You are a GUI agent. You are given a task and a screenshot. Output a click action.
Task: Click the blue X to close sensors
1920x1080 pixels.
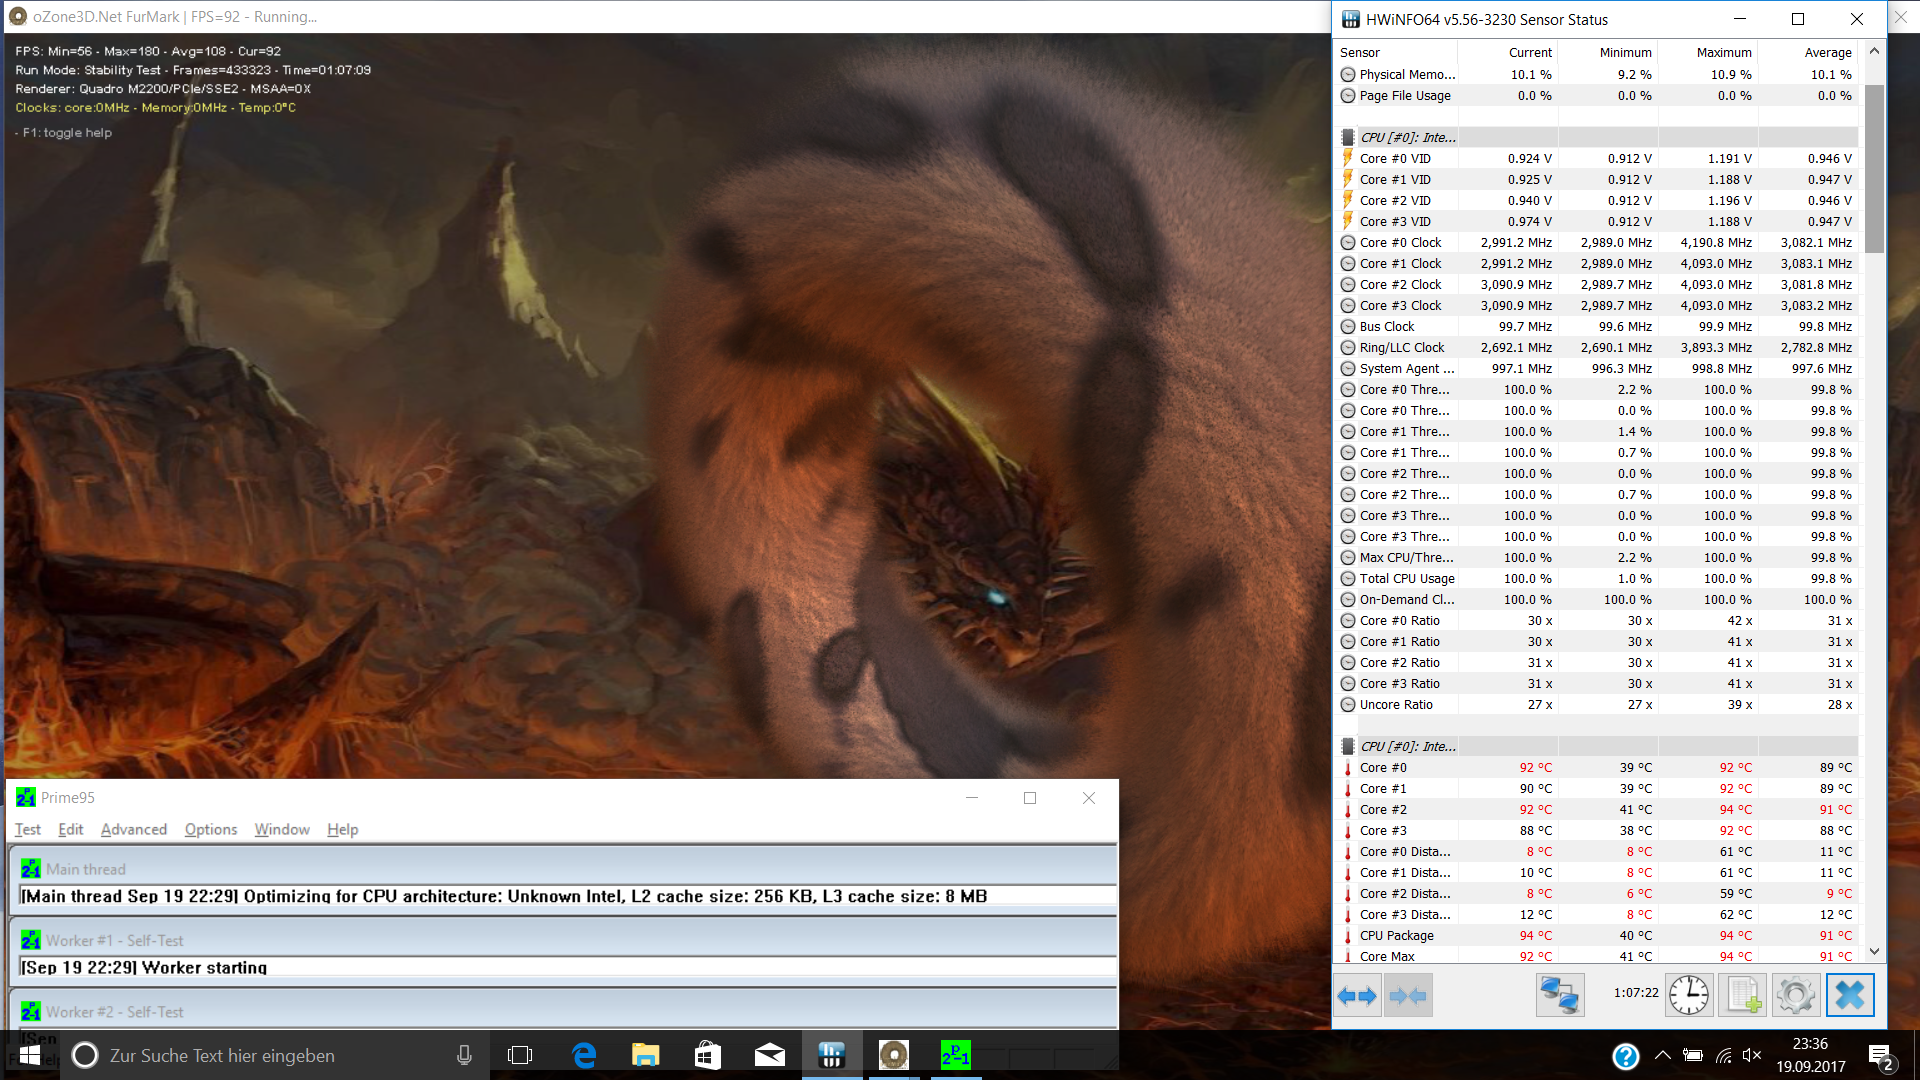(1850, 996)
